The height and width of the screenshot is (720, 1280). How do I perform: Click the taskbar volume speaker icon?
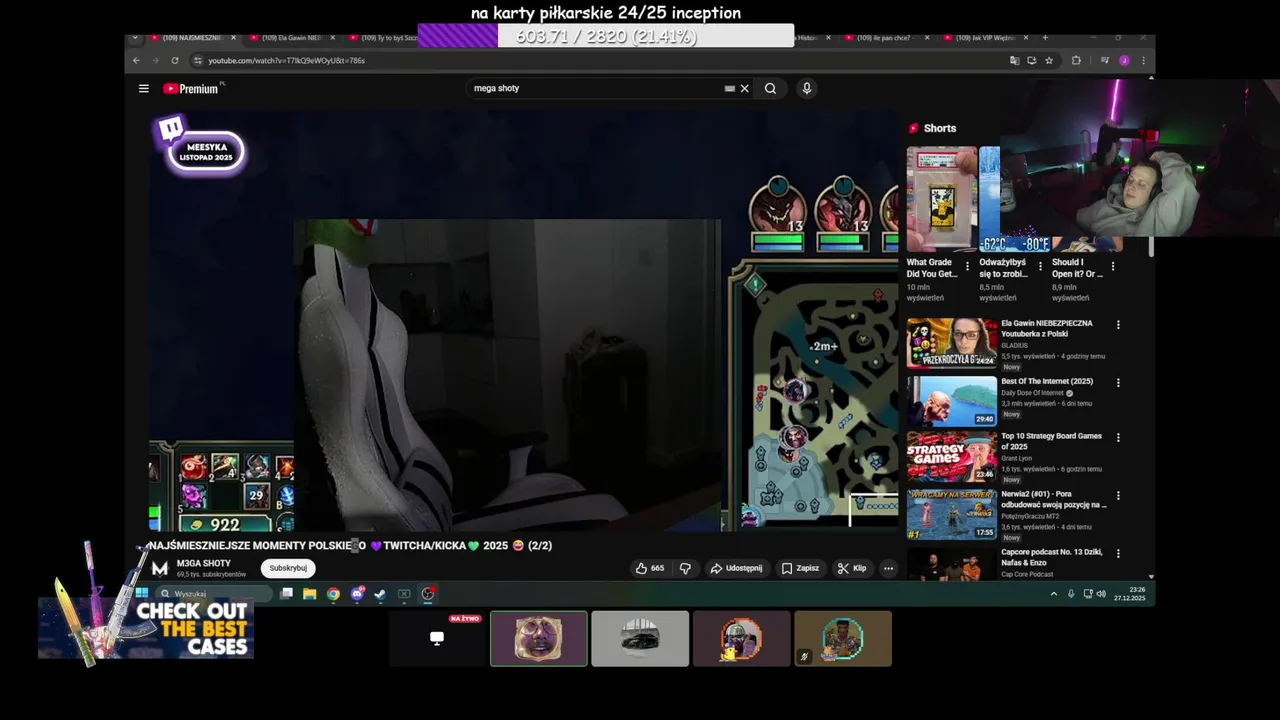coord(1101,593)
